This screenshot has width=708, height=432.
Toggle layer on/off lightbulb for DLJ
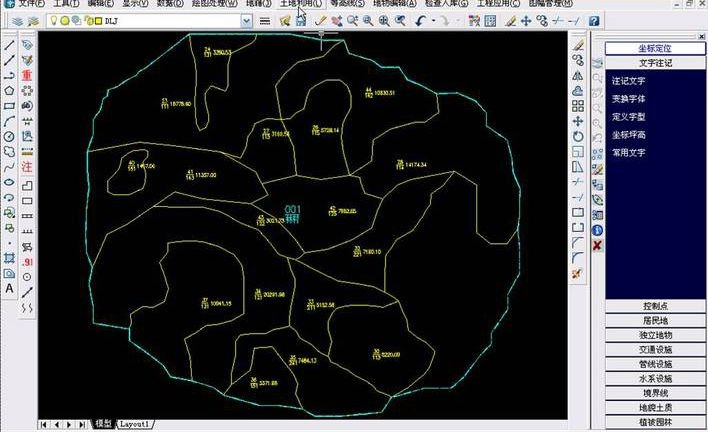[54, 20]
